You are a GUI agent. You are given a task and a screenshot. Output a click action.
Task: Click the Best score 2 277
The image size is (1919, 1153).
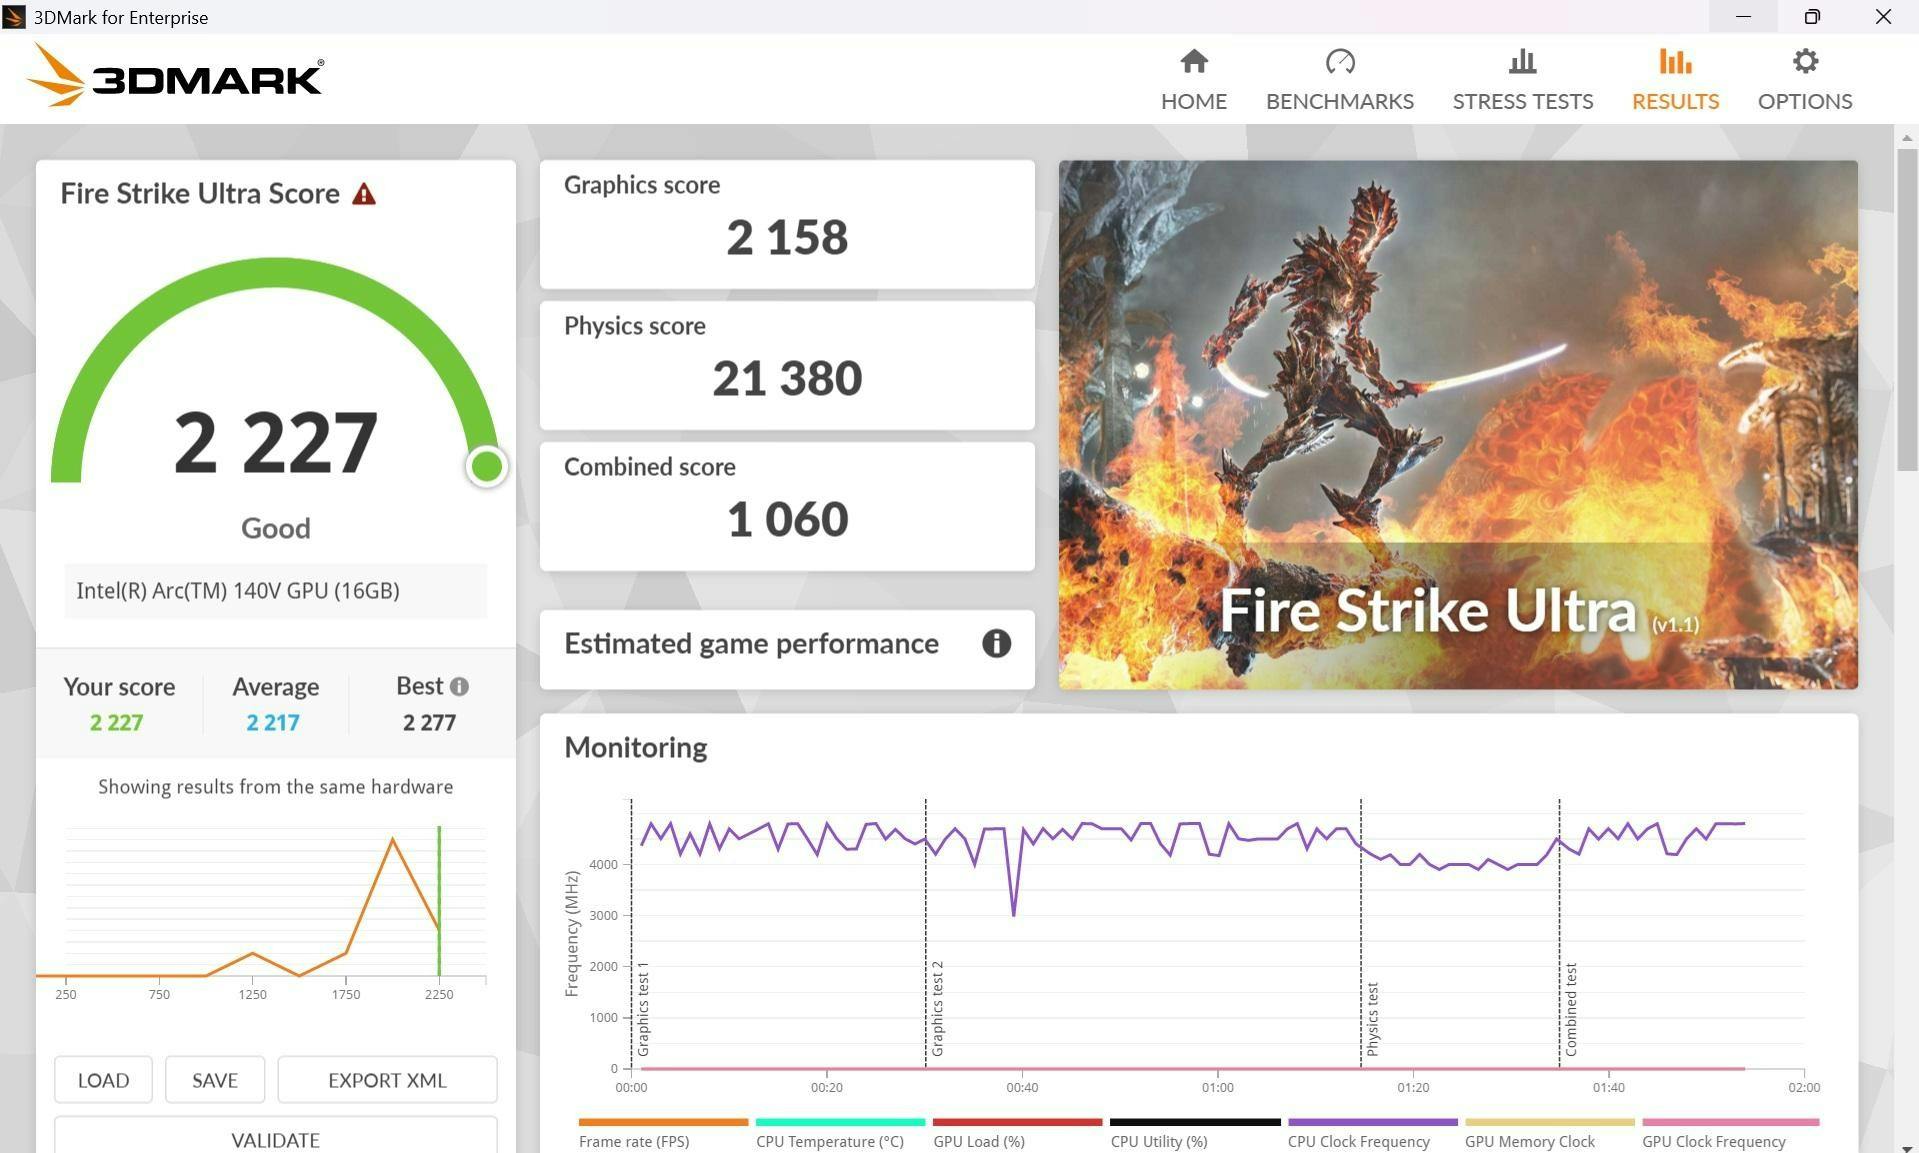[x=429, y=722]
